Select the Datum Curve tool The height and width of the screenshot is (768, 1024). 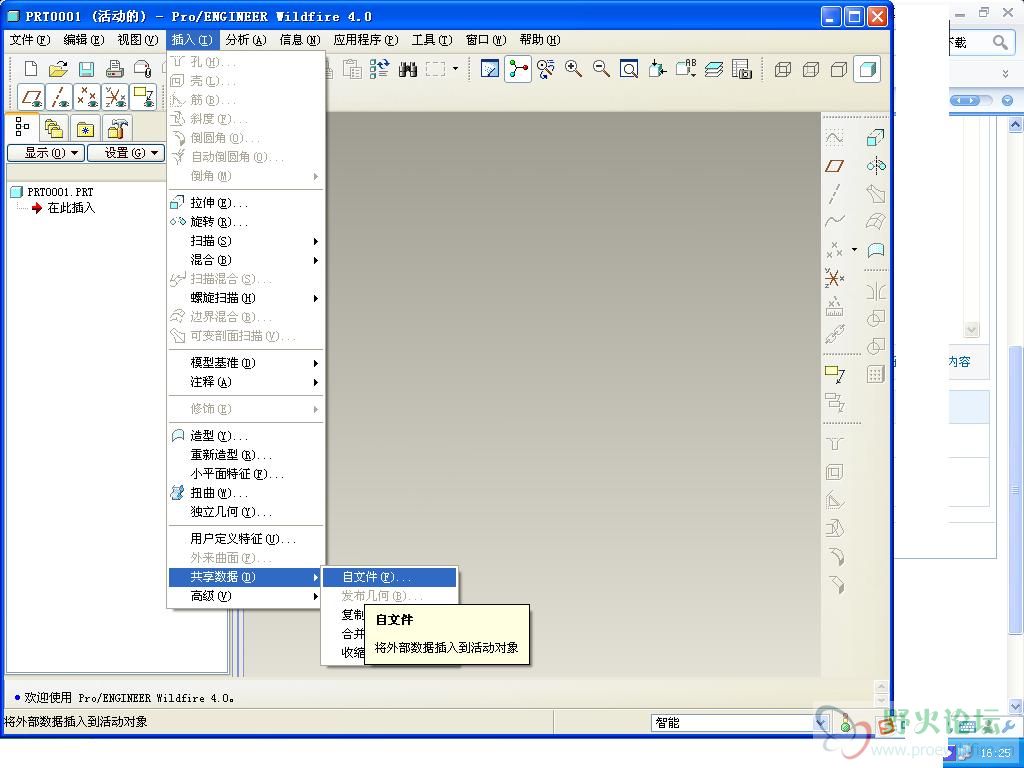[x=835, y=221]
